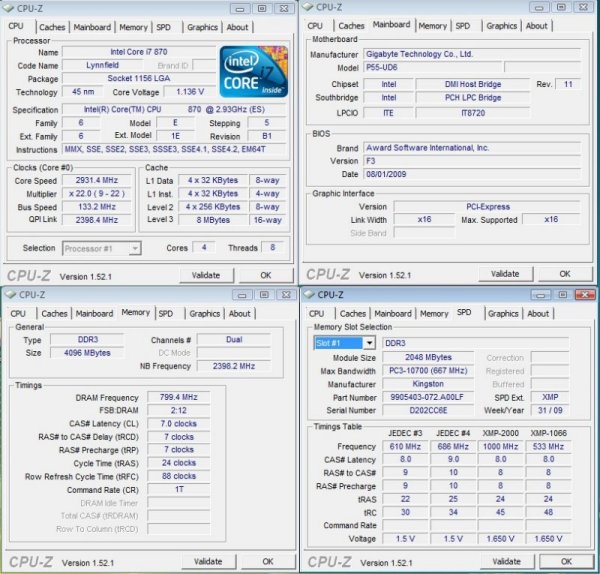Click the '7.0 clocks' CAS latency value

[179, 424]
